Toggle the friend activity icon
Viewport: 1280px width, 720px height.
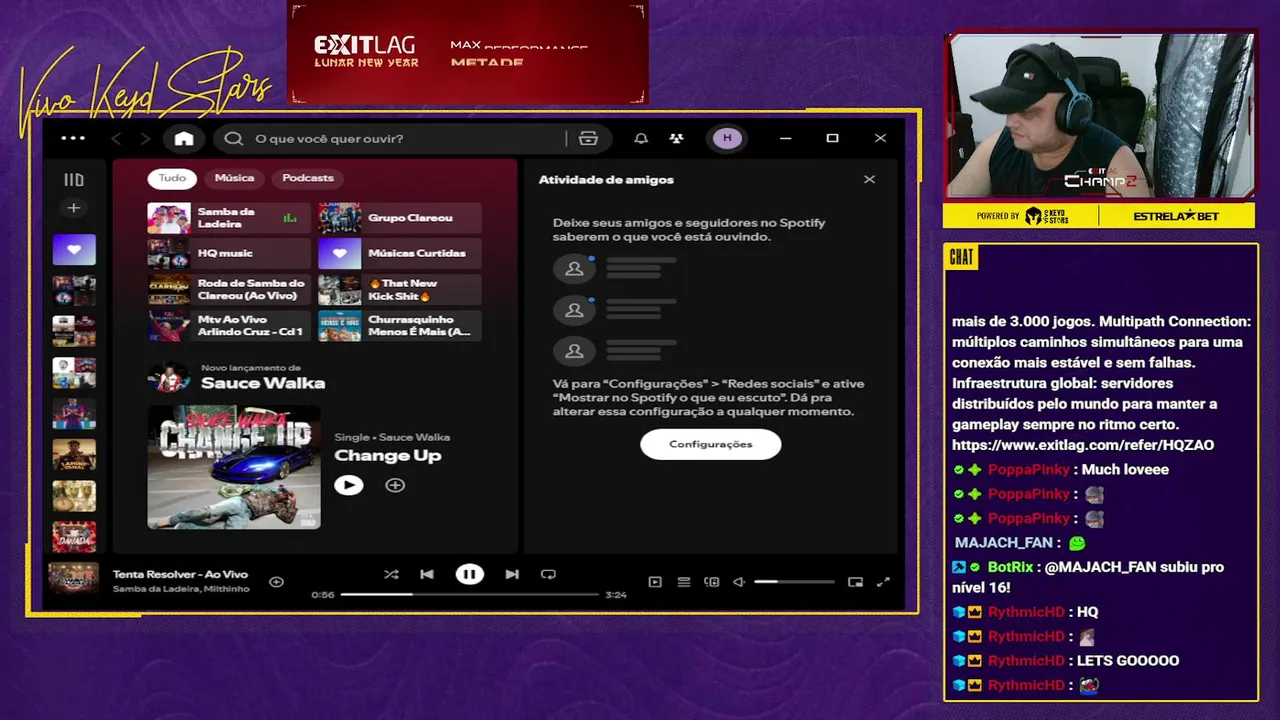coord(677,138)
